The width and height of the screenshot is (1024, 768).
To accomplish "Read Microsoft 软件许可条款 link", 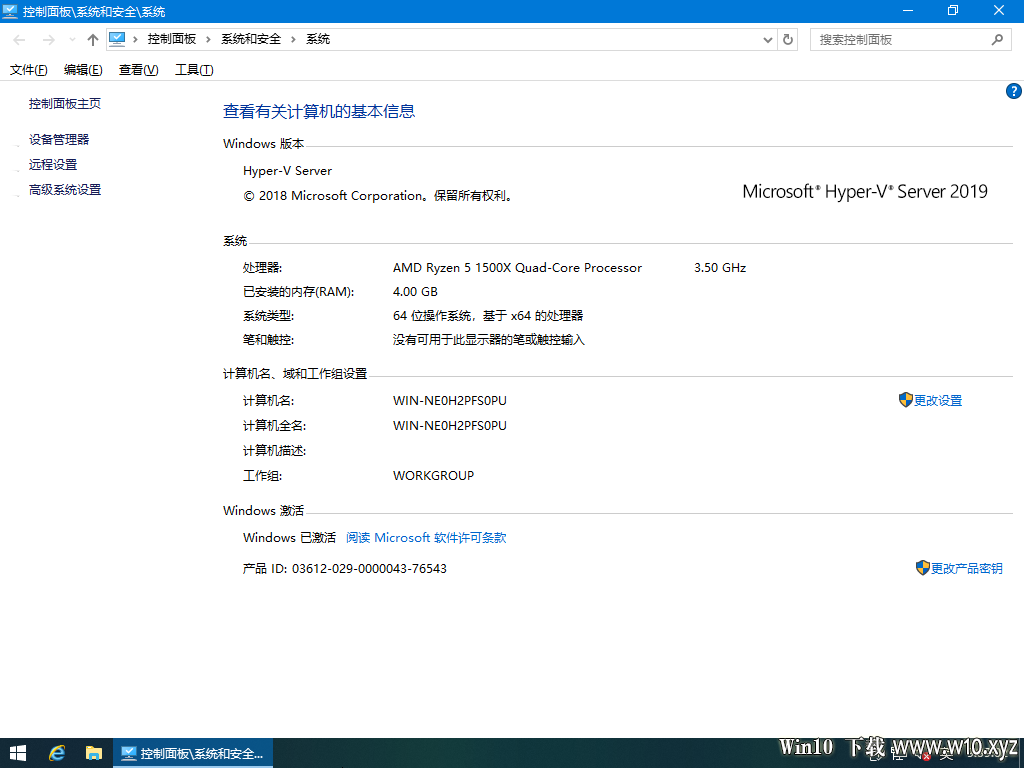I will 426,538.
